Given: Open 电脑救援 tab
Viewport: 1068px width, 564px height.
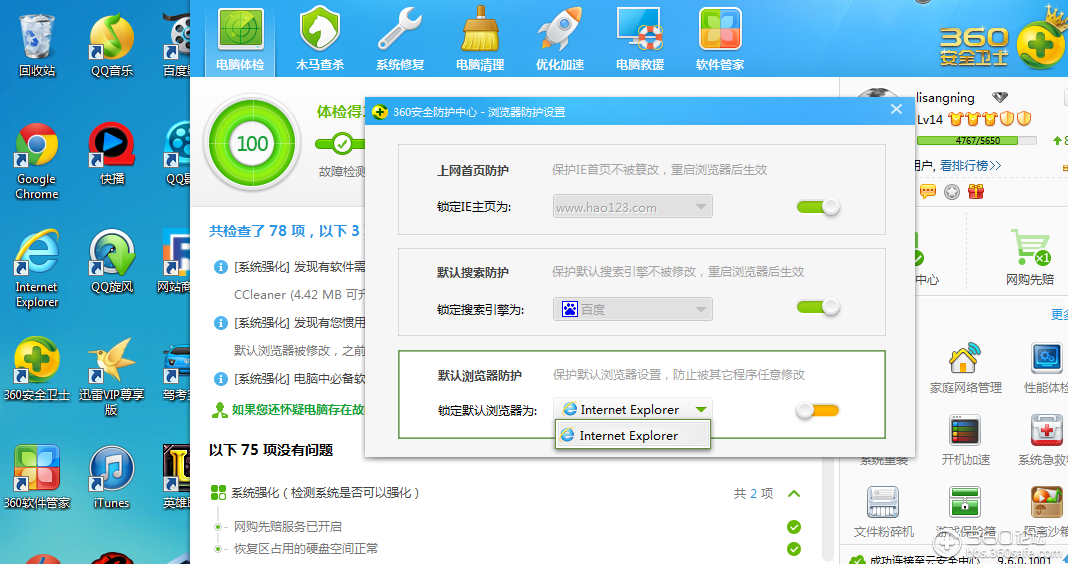Looking at the screenshot, I should coord(640,40).
